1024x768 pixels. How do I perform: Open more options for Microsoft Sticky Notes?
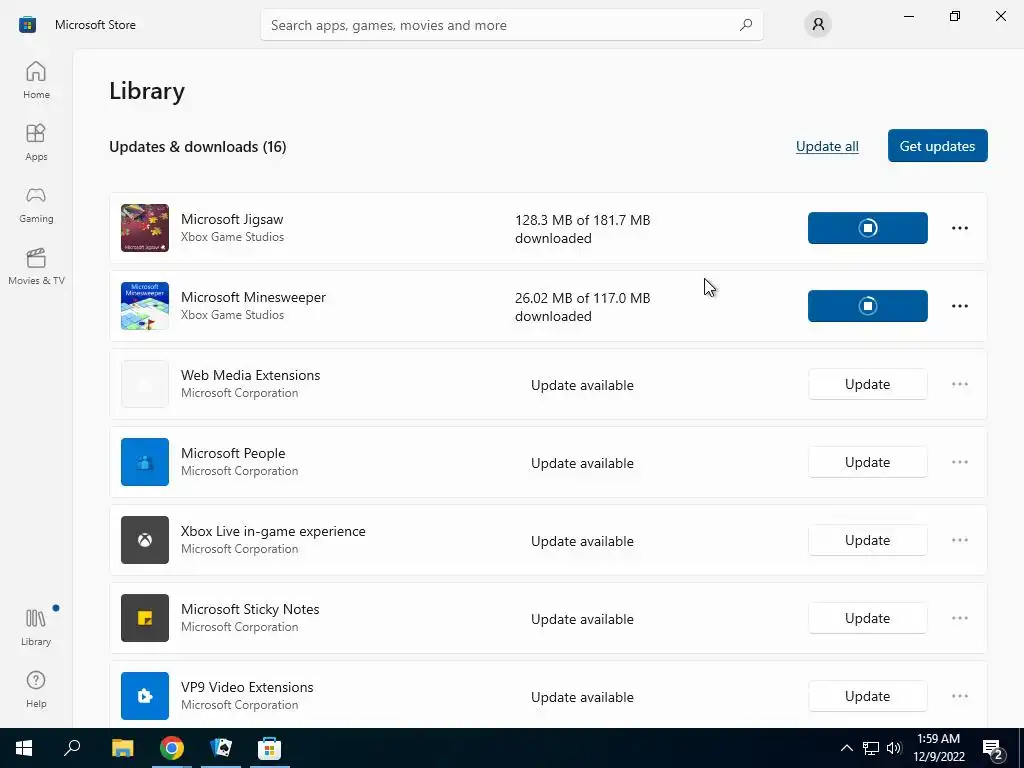pyautogui.click(x=959, y=618)
